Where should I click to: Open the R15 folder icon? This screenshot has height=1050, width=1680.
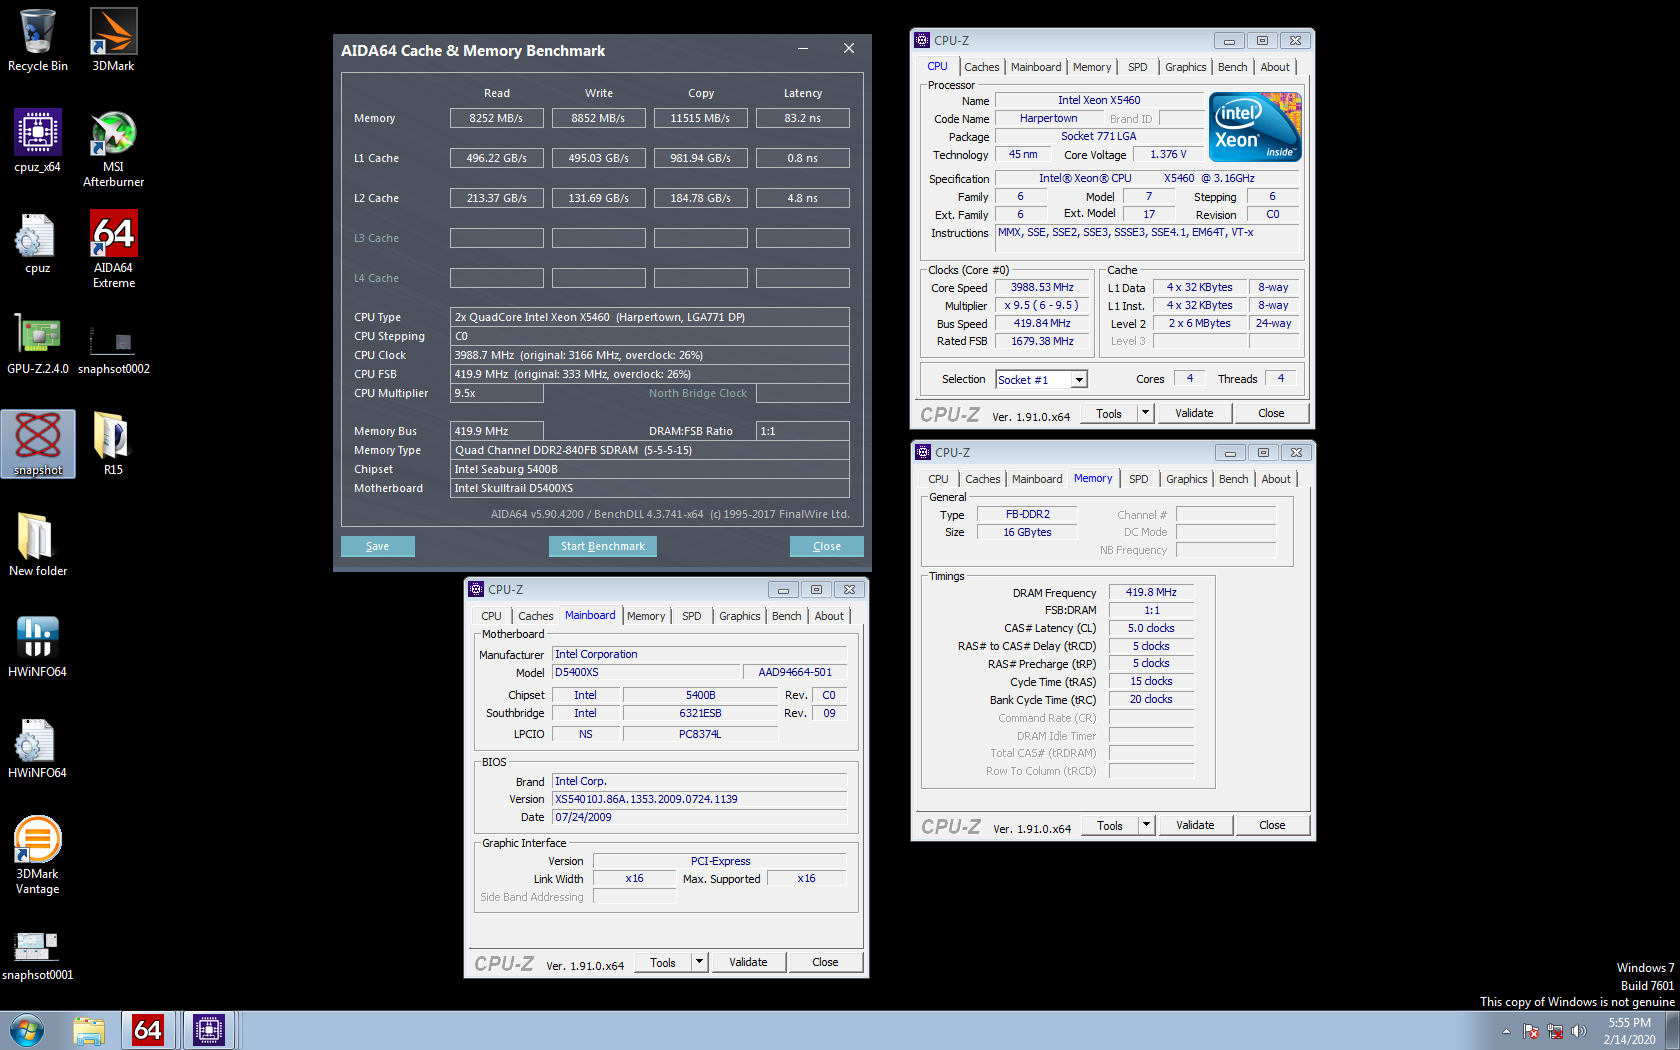(113, 444)
